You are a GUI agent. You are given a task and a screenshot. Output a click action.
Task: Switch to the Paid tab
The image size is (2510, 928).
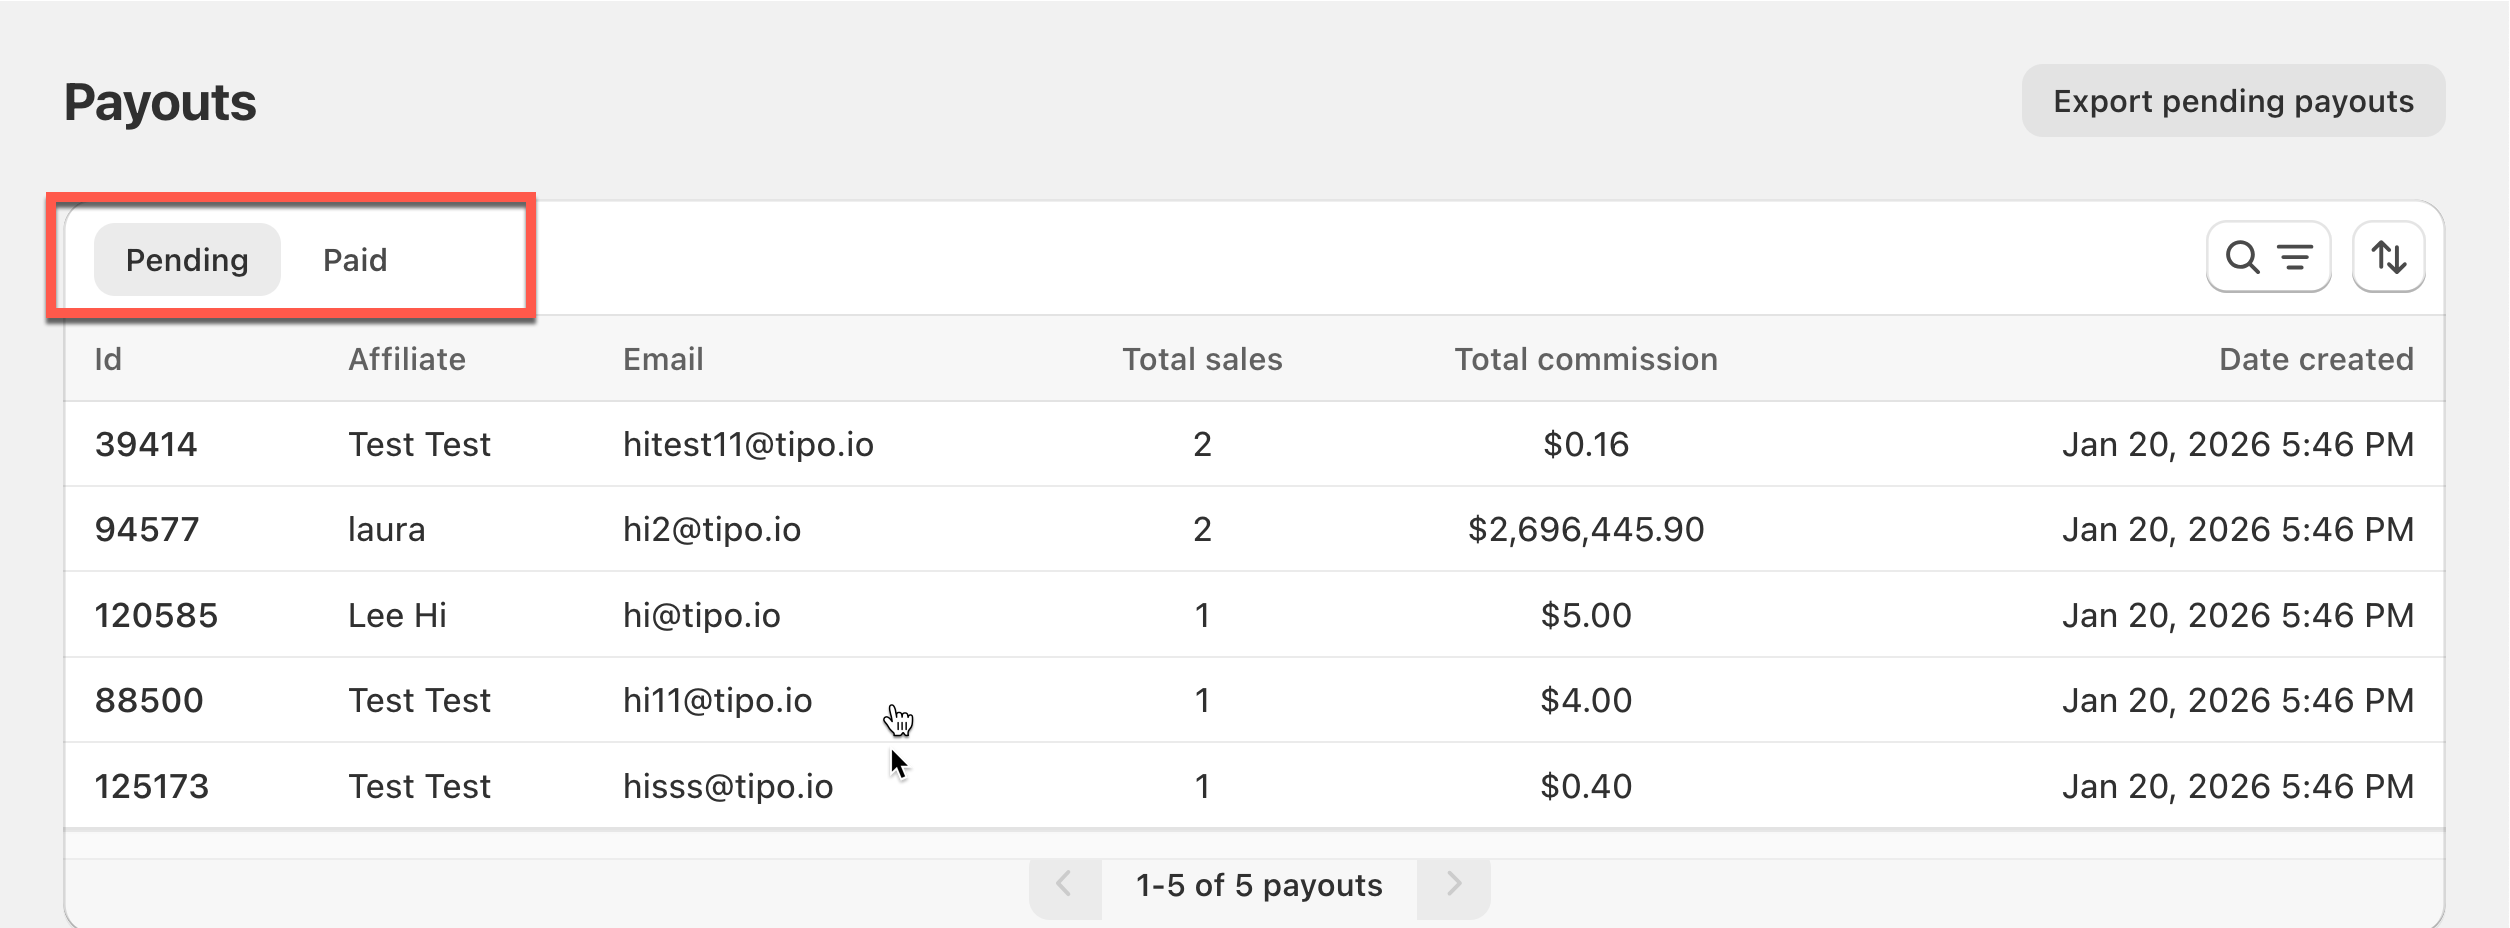[355, 260]
